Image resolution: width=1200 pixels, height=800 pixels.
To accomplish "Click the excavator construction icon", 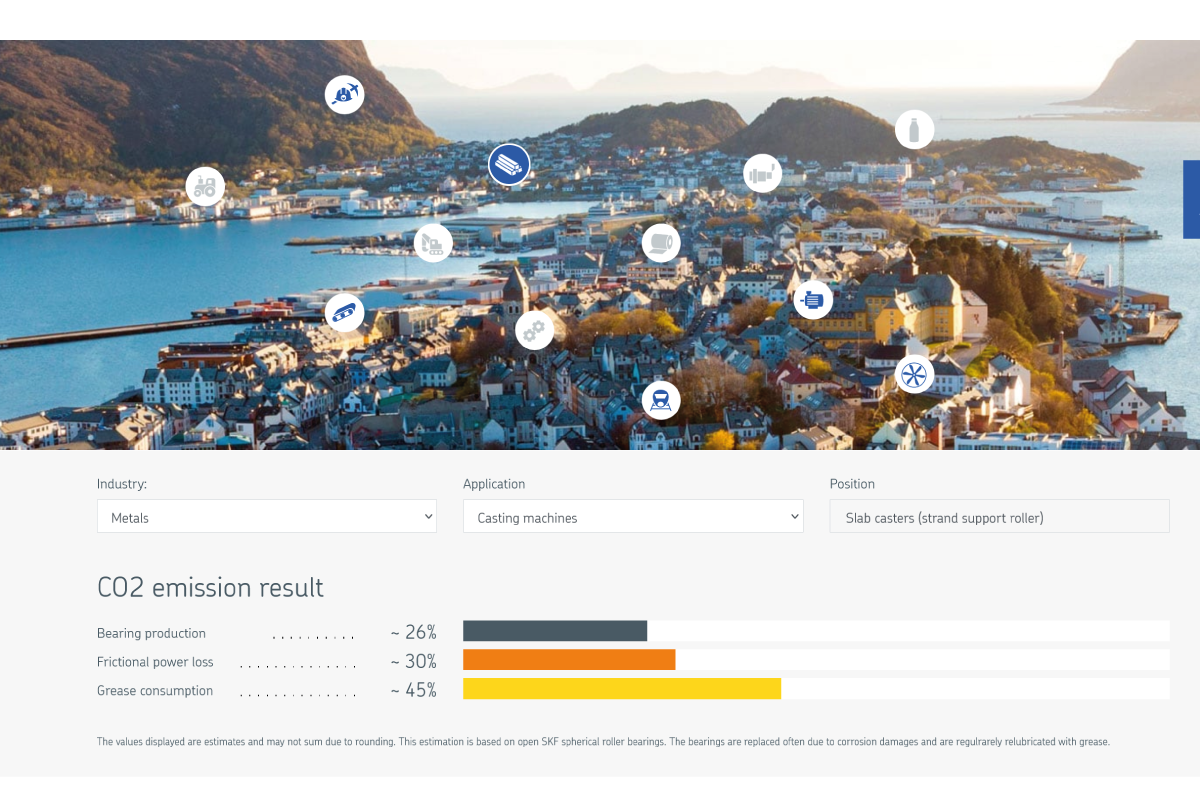I will click(433, 242).
